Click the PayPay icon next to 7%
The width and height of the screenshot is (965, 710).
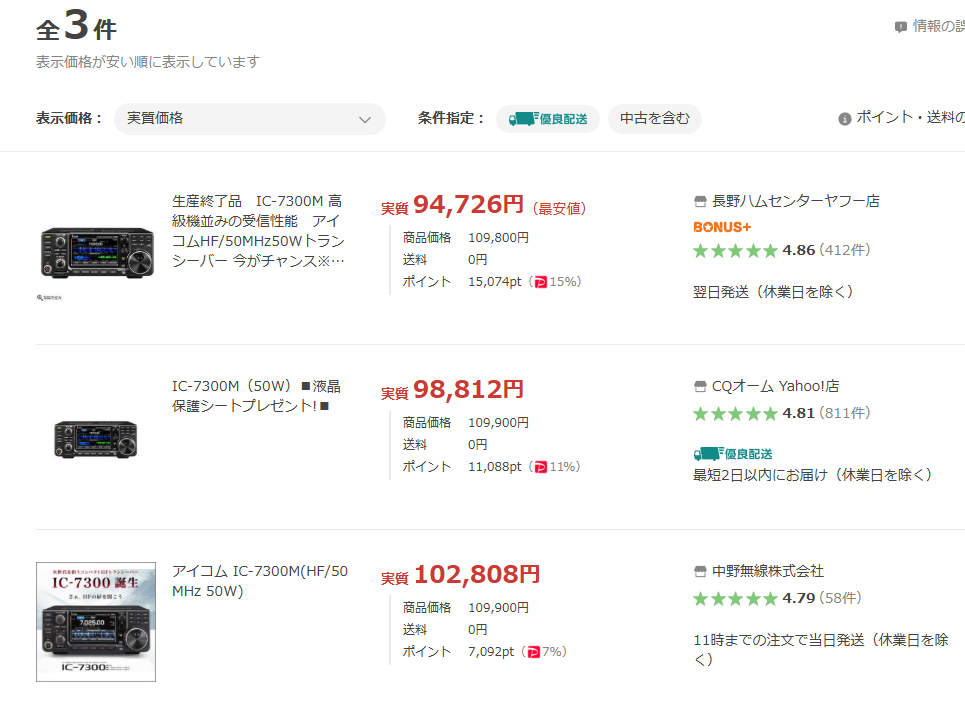point(533,652)
